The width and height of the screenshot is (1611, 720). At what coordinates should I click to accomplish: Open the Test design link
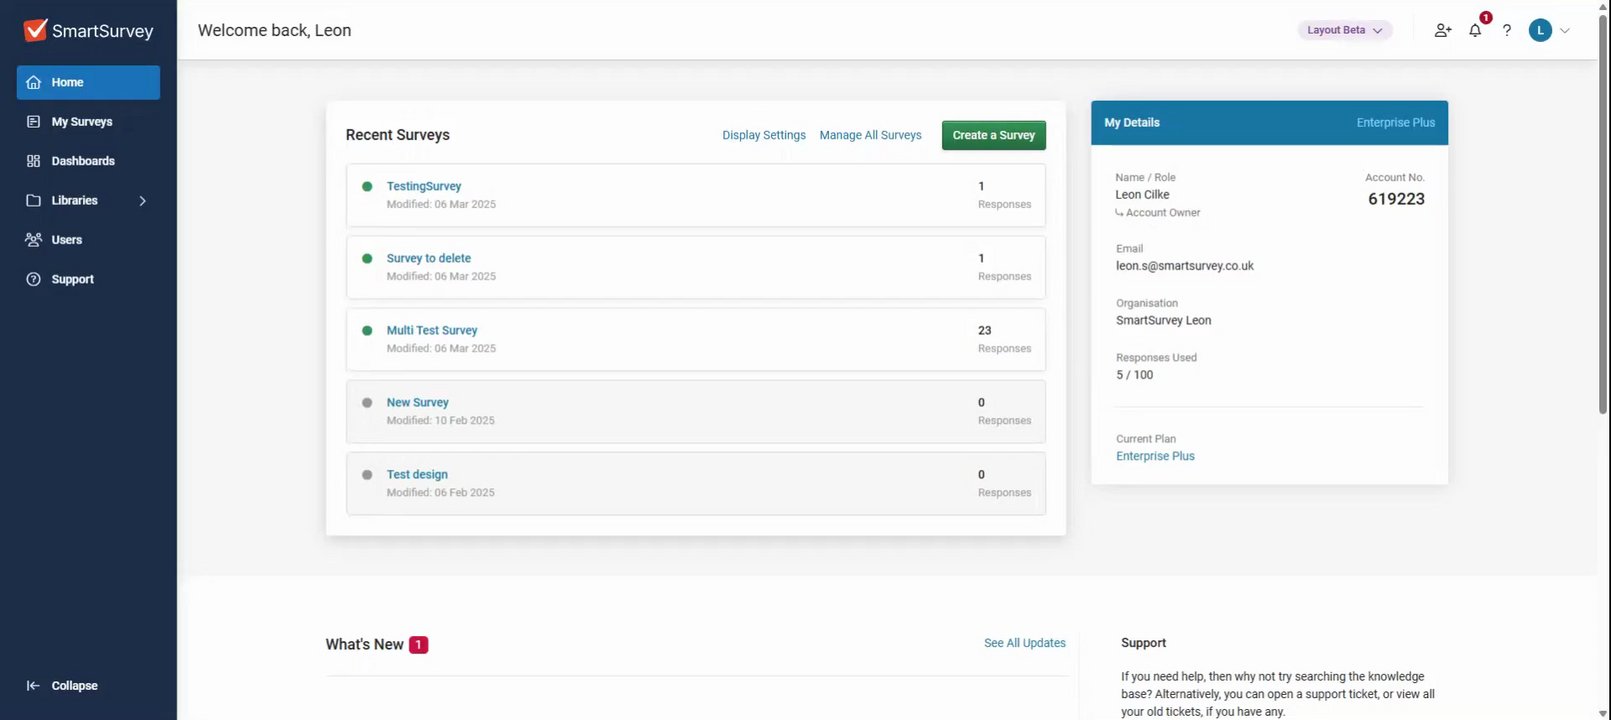(417, 474)
